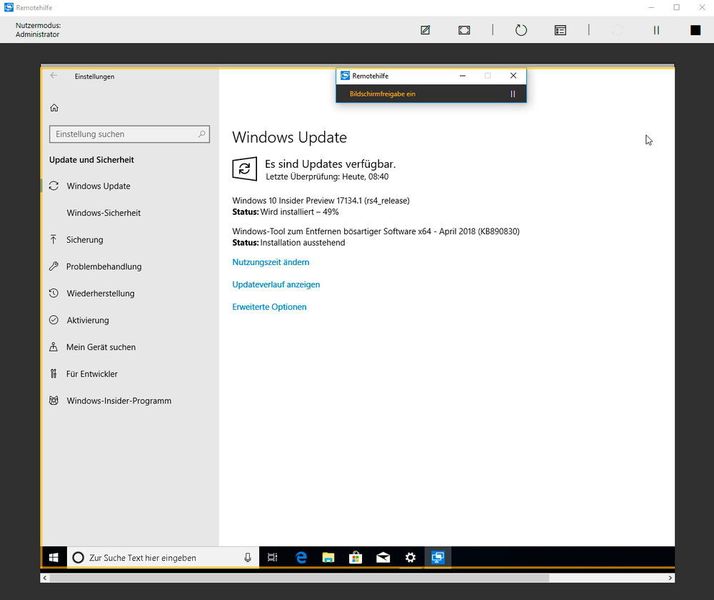Image resolution: width=714 pixels, height=600 pixels.
Task: Open the Settings home icon
Action: coord(54,108)
